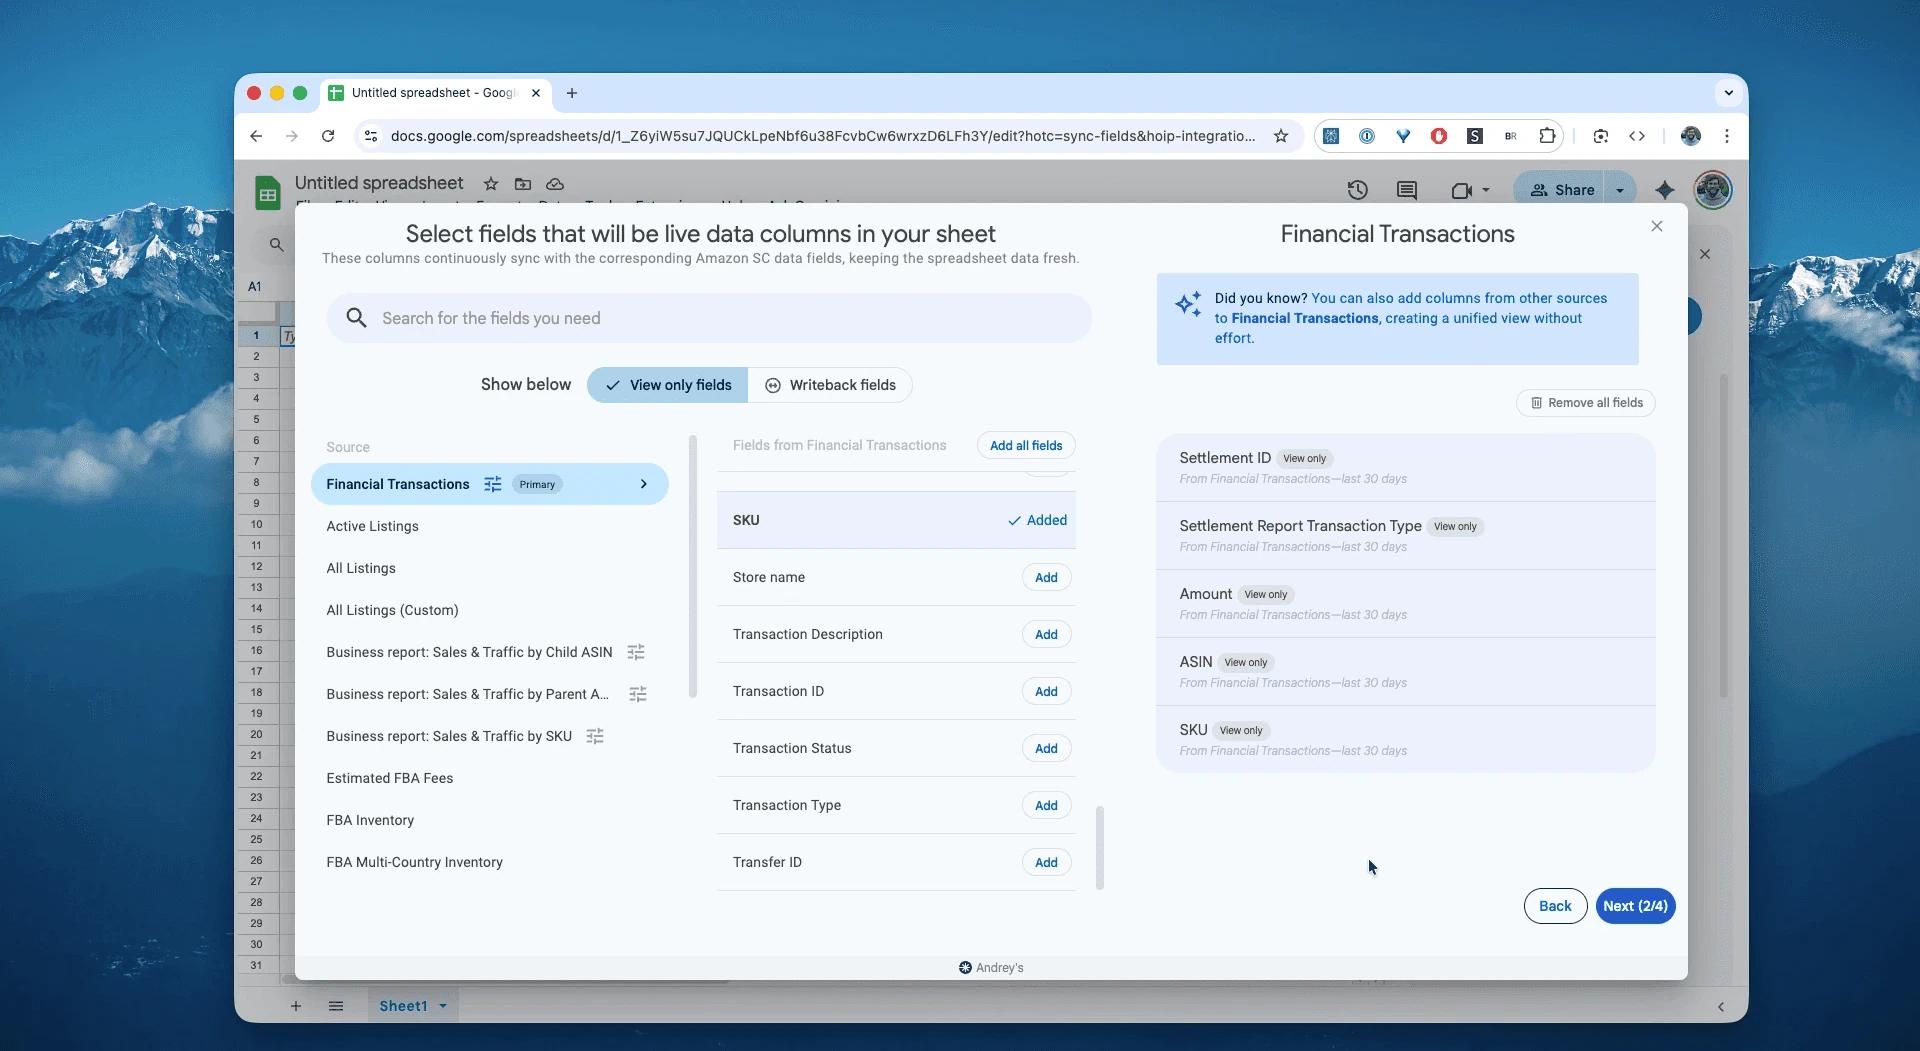Start a meeting with camera icon
The image size is (1920, 1051).
pos(1461,190)
